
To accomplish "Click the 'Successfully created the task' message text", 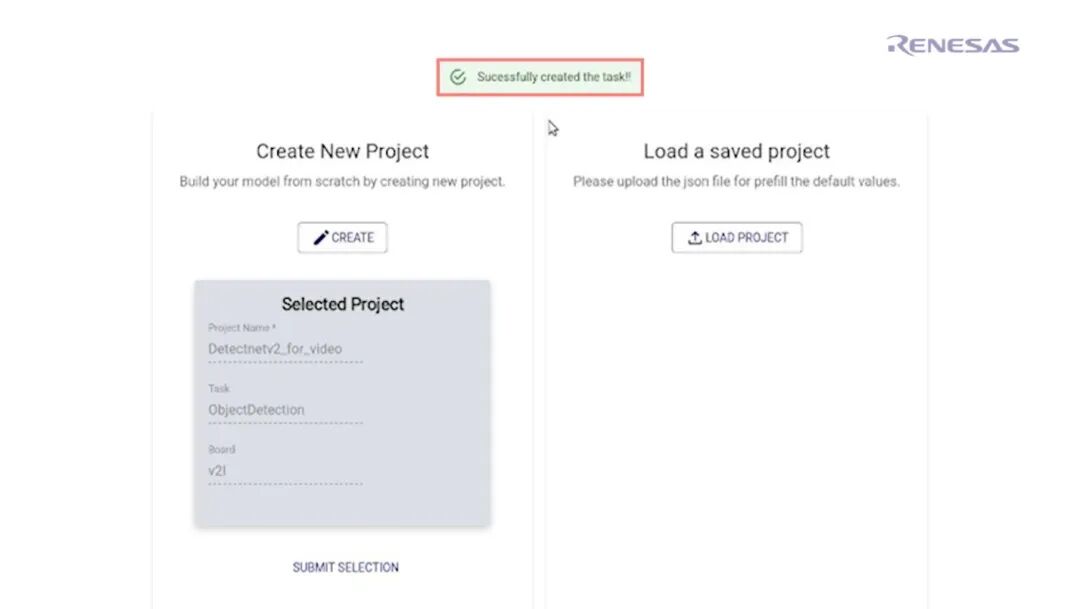I will coord(553,77).
